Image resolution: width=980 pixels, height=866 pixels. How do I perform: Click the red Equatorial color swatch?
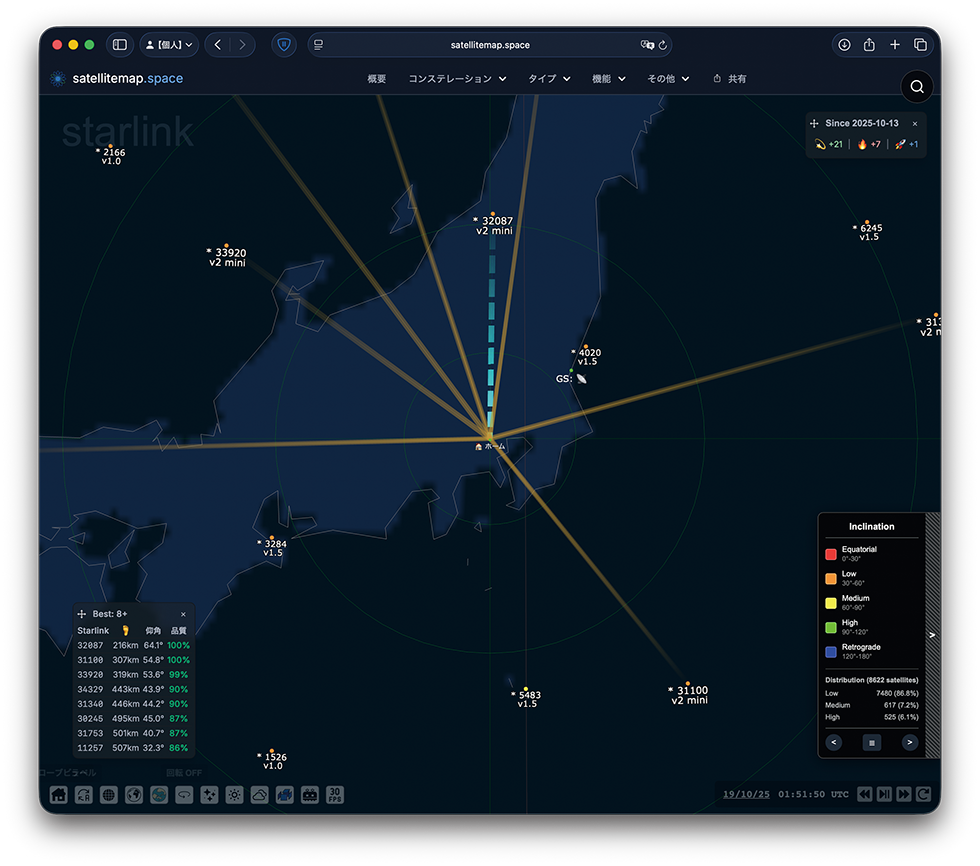[830, 554]
